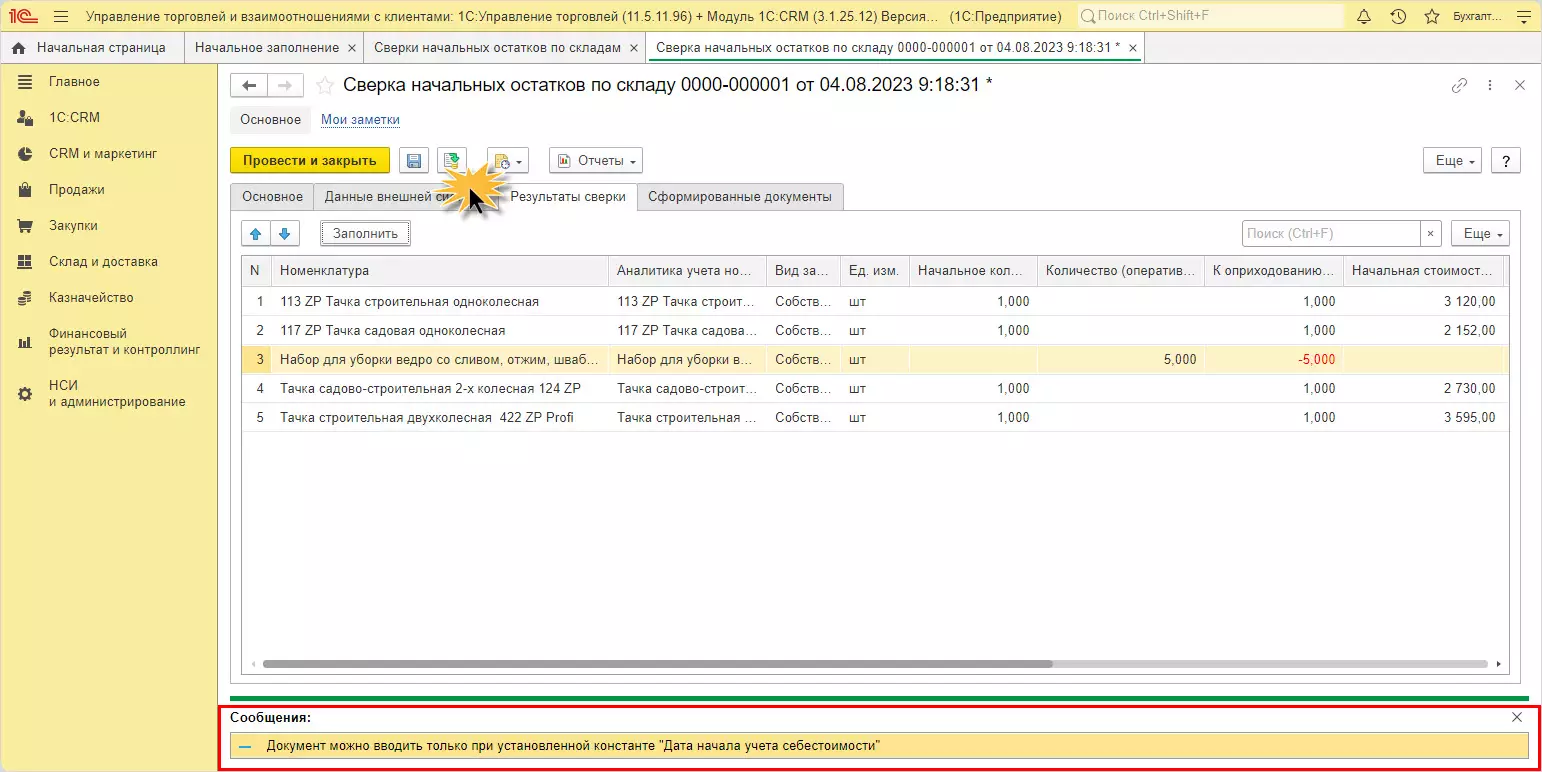Open the Мои заметки link
This screenshot has height=772, width=1542.
click(x=360, y=120)
